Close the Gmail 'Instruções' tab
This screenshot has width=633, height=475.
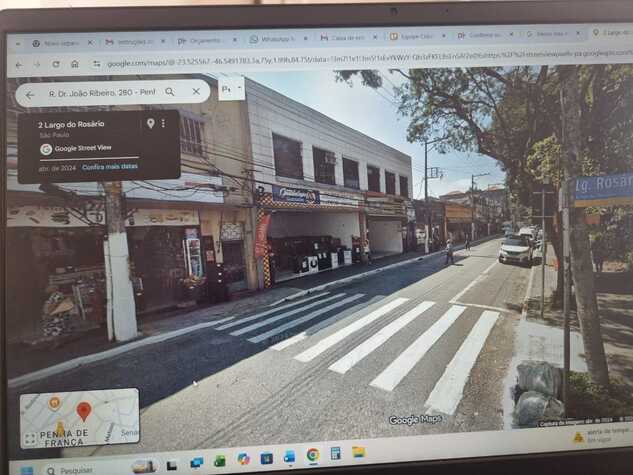point(163,41)
